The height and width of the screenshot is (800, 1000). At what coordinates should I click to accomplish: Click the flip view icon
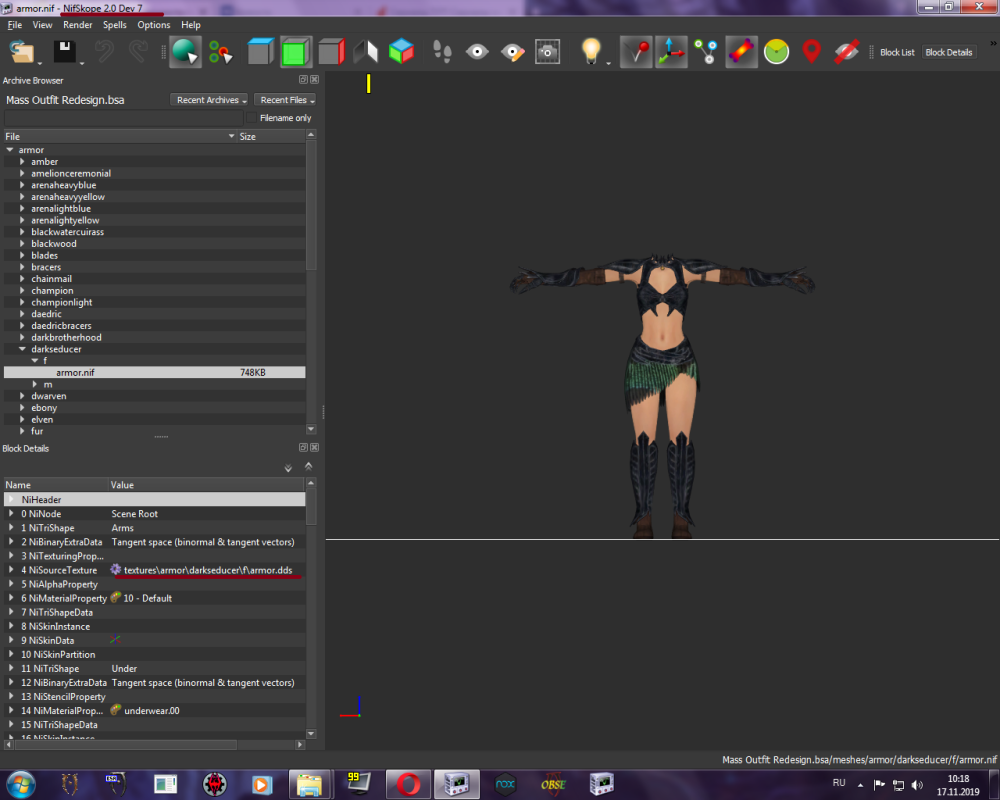point(366,52)
